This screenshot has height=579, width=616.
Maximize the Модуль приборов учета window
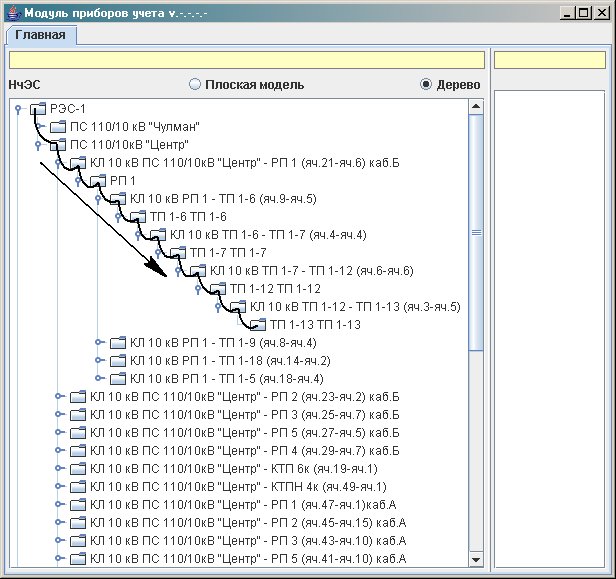click(x=584, y=13)
